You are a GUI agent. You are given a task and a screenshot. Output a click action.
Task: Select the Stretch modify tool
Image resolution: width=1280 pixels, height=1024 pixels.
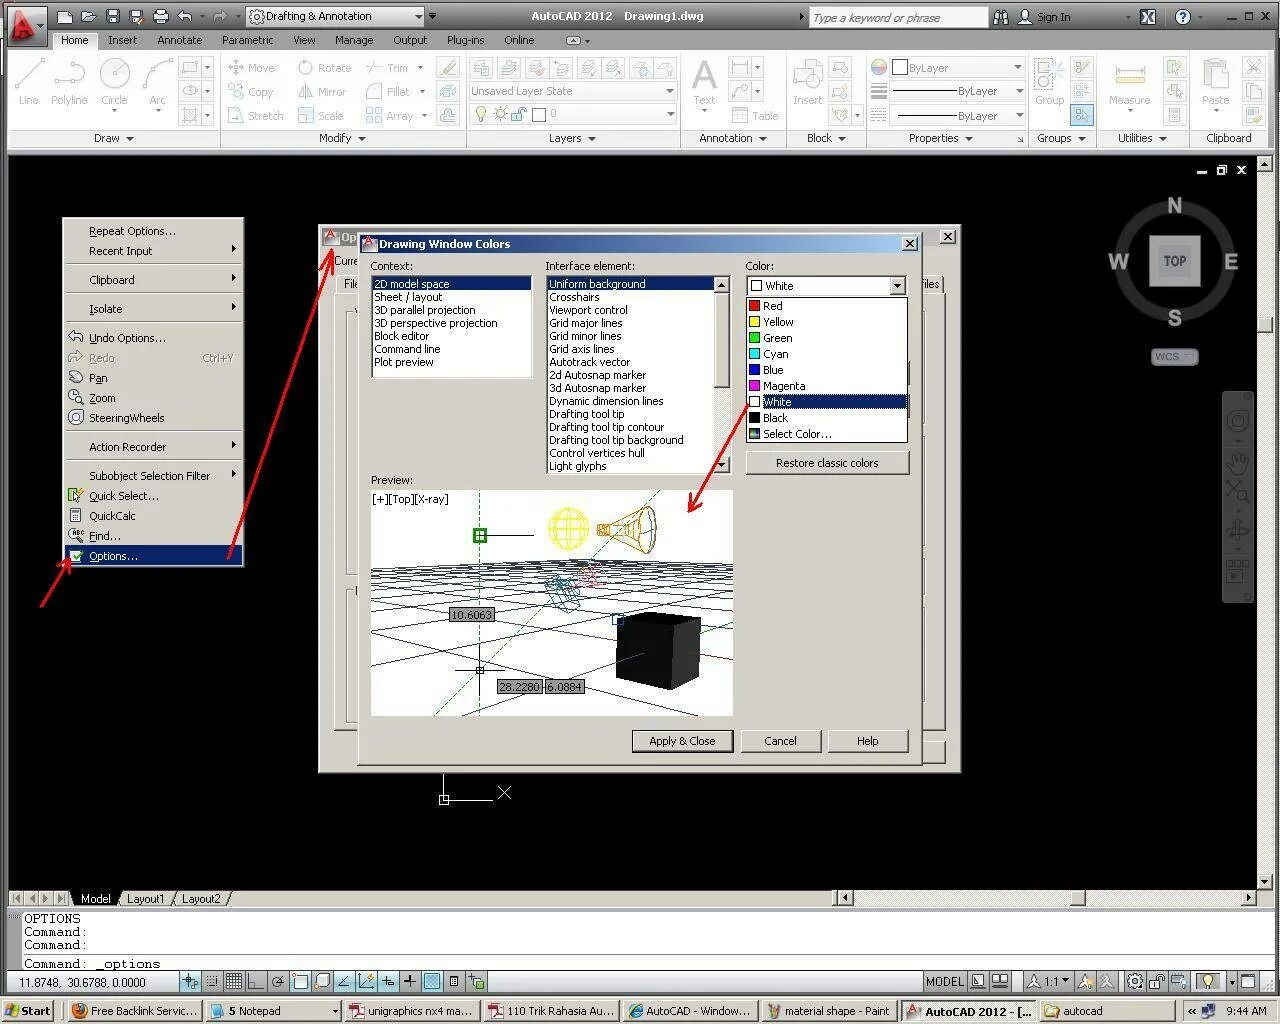[256, 116]
